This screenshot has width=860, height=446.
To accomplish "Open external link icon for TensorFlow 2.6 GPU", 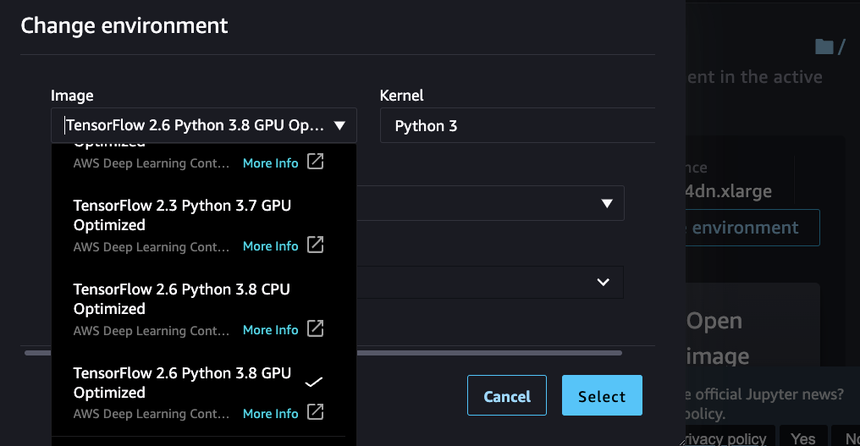I will pyautogui.click(x=315, y=412).
